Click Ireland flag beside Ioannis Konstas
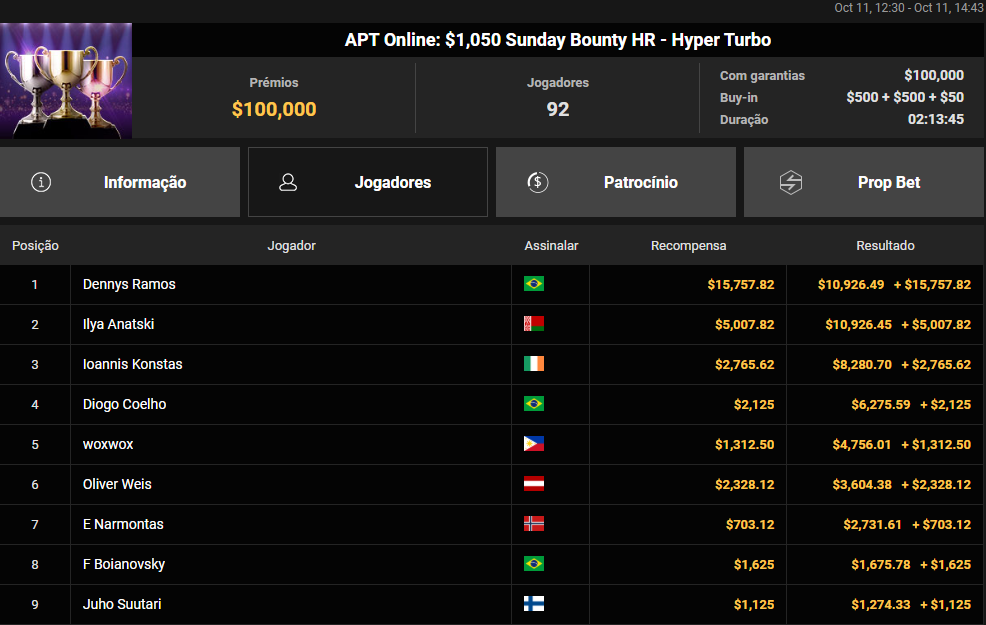Viewport: 986px width, 625px height. tap(534, 364)
